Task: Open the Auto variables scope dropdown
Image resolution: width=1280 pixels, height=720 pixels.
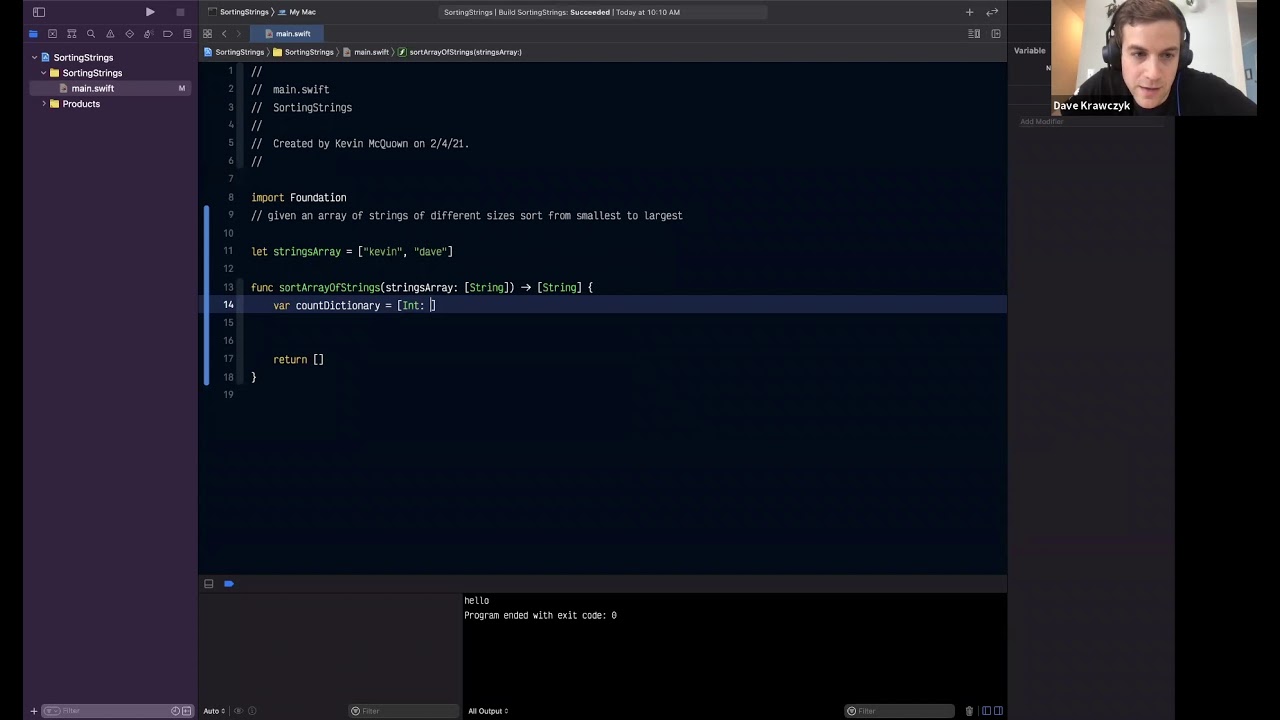Action: (x=214, y=711)
